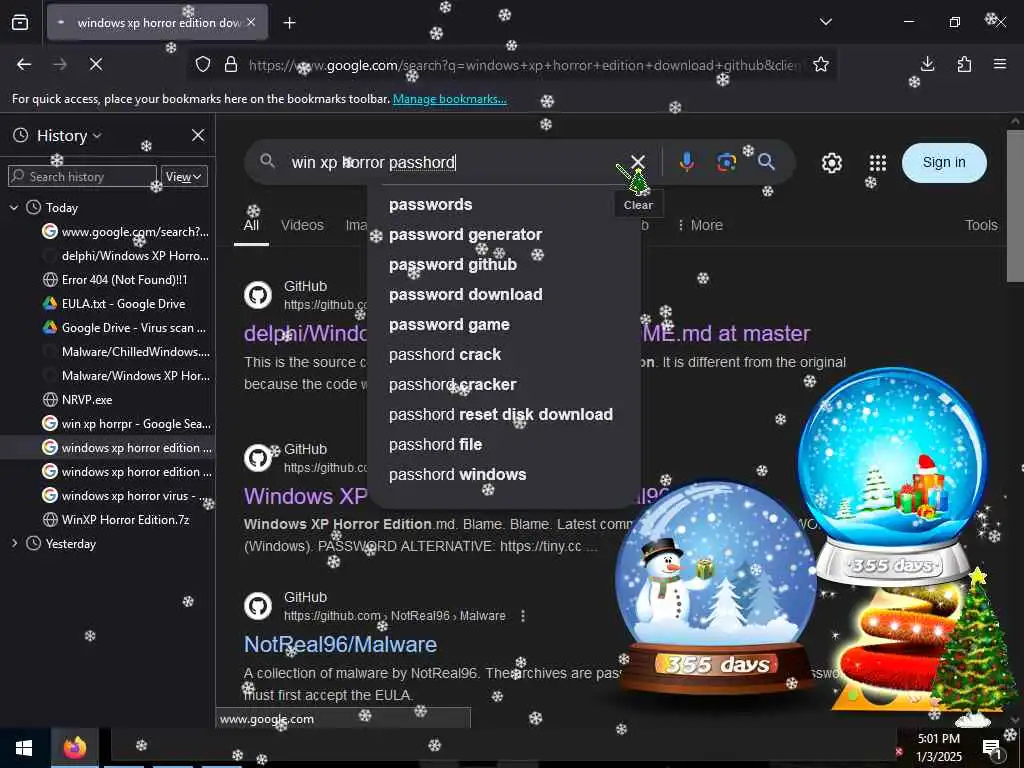Choose the 'passwords' suggestion

click(x=503, y=204)
